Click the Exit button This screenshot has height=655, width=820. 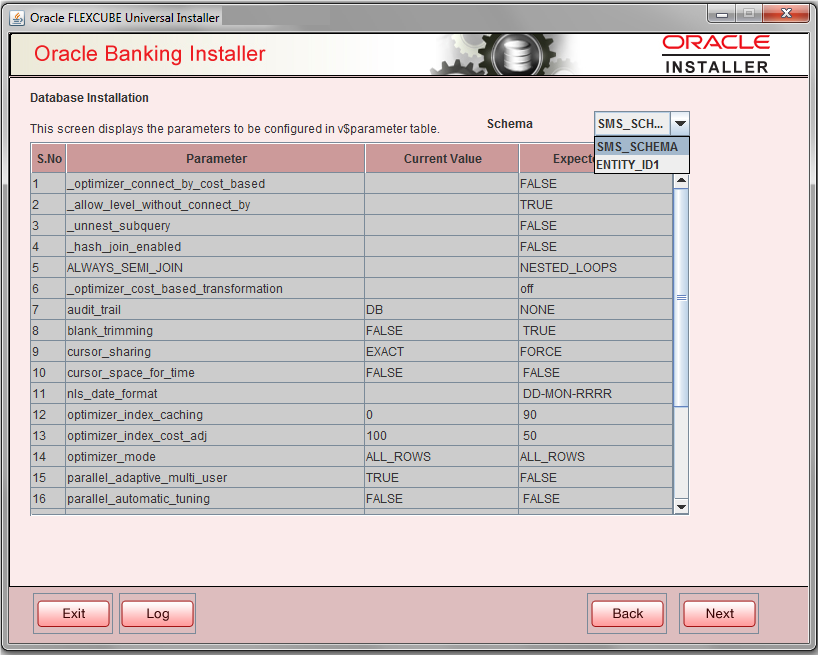72,613
